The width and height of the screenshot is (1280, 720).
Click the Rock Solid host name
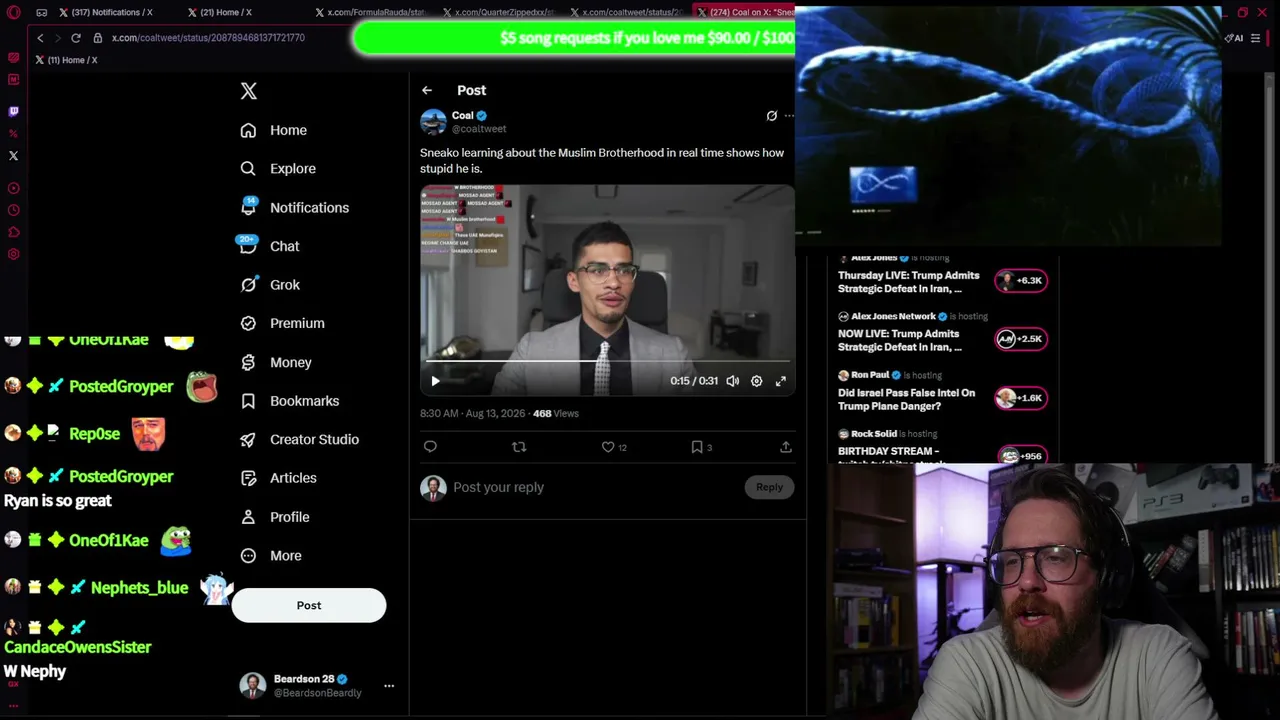click(874, 434)
